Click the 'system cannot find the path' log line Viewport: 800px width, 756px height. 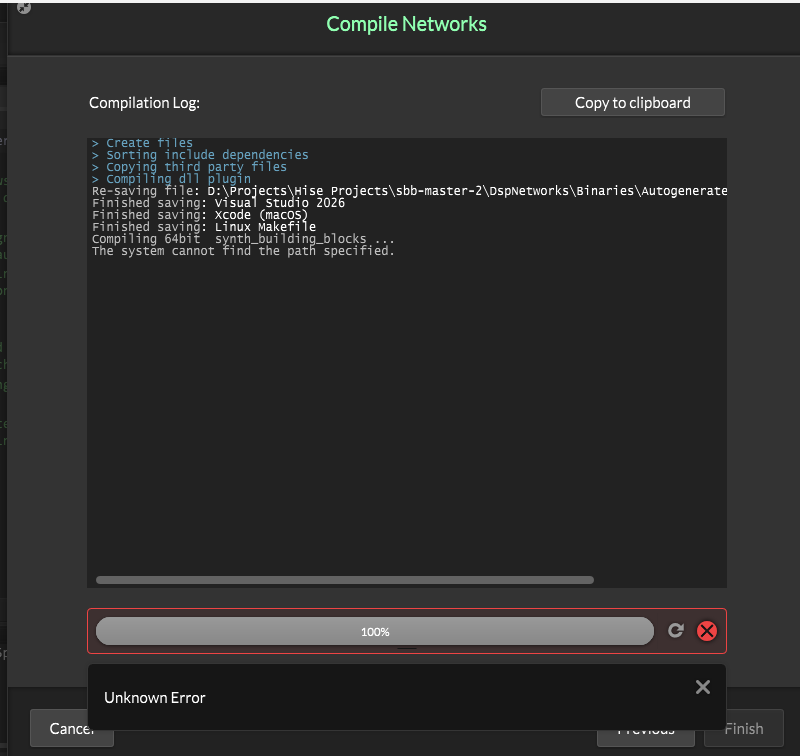[x=243, y=251]
